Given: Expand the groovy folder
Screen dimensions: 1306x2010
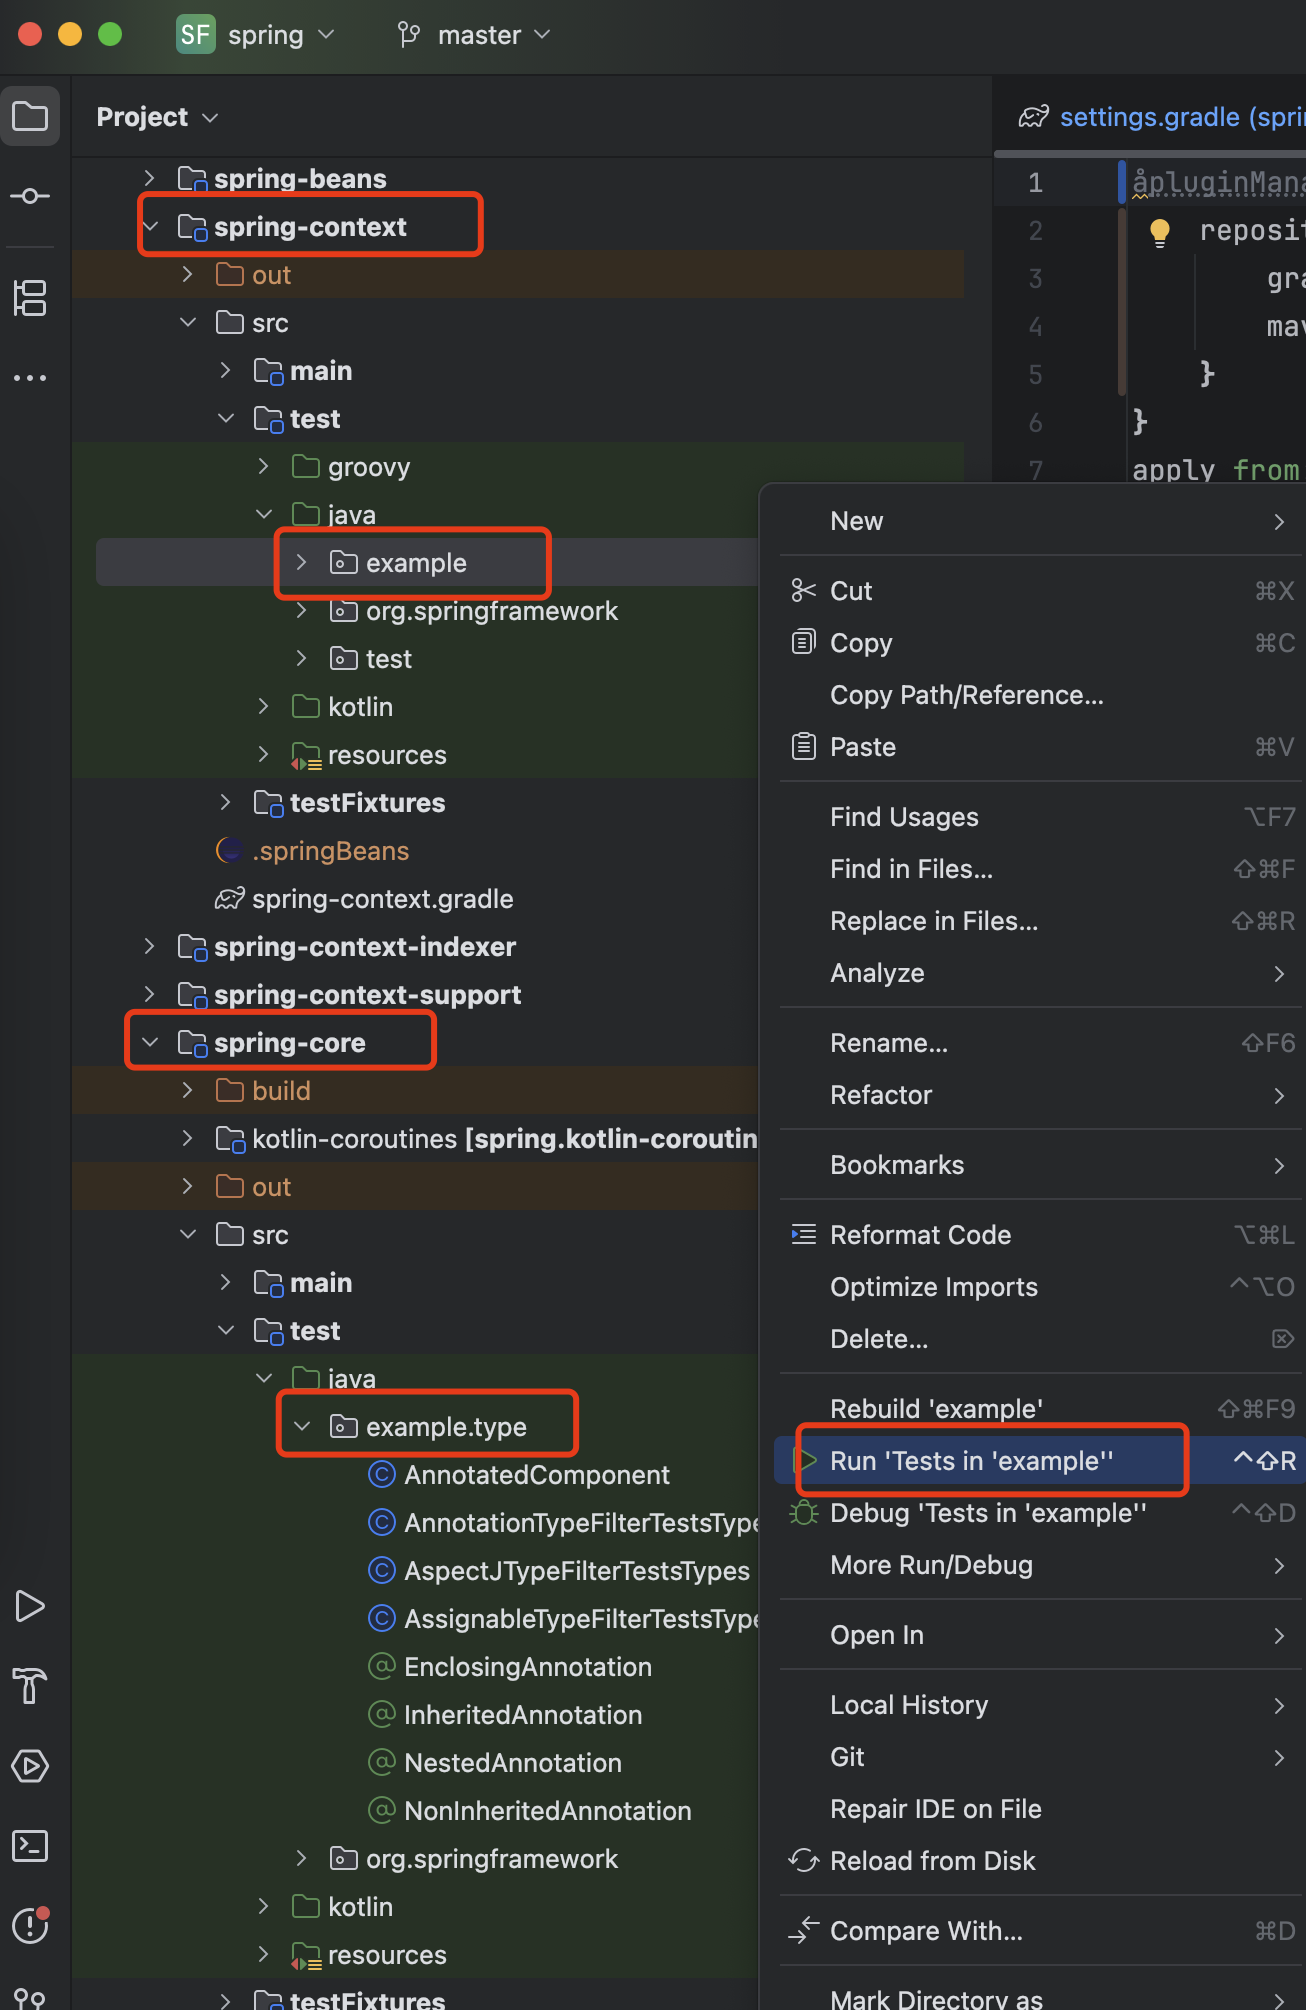Looking at the screenshot, I should click(264, 467).
